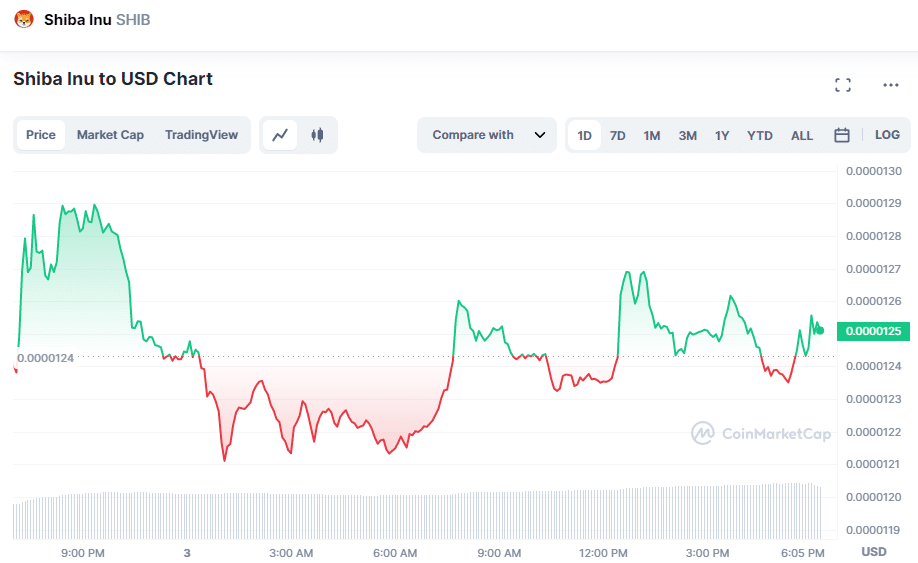Toggle the LOG scale option
Screen dimensions: 918x563
[x=887, y=135]
